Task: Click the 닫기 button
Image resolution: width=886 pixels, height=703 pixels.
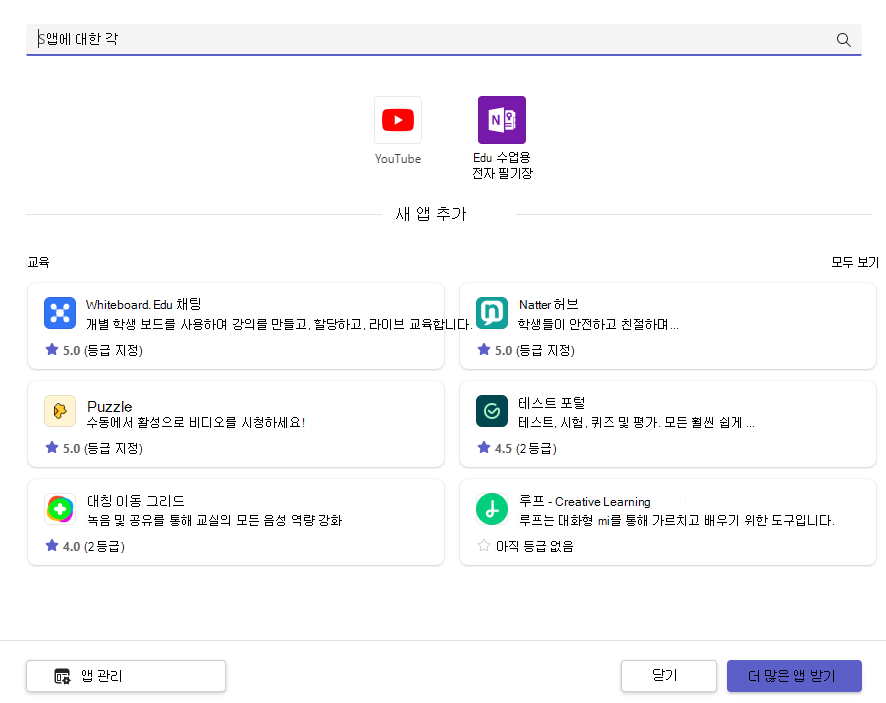Action: coord(669,676)
